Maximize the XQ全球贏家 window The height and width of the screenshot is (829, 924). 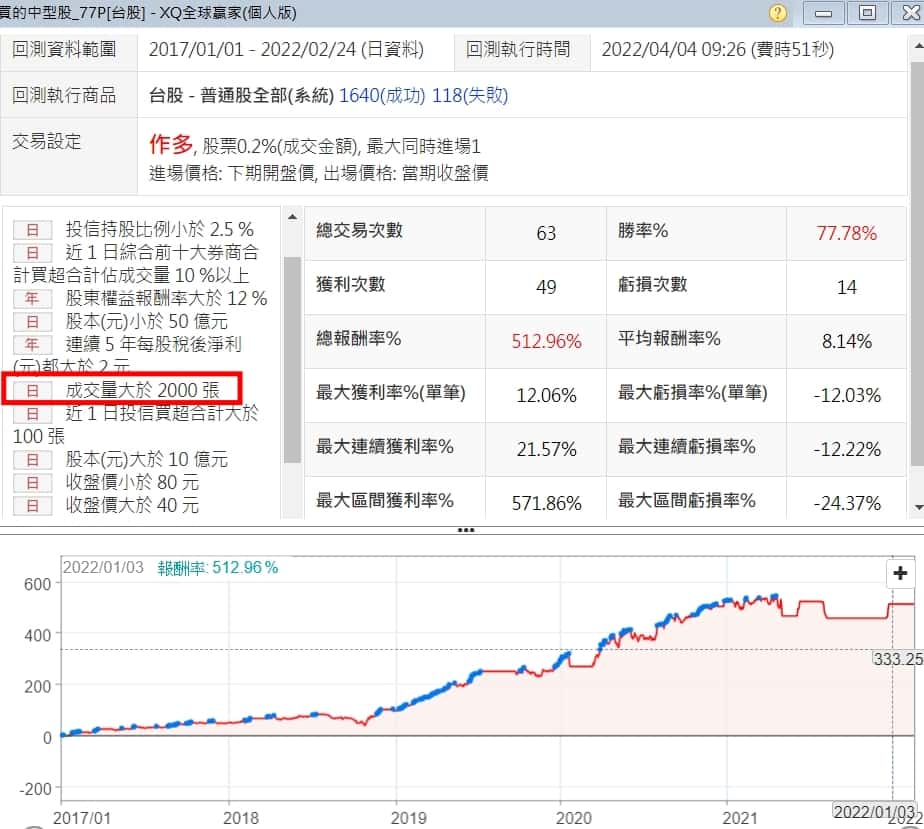pyautogui.click(x=866, y=13)
